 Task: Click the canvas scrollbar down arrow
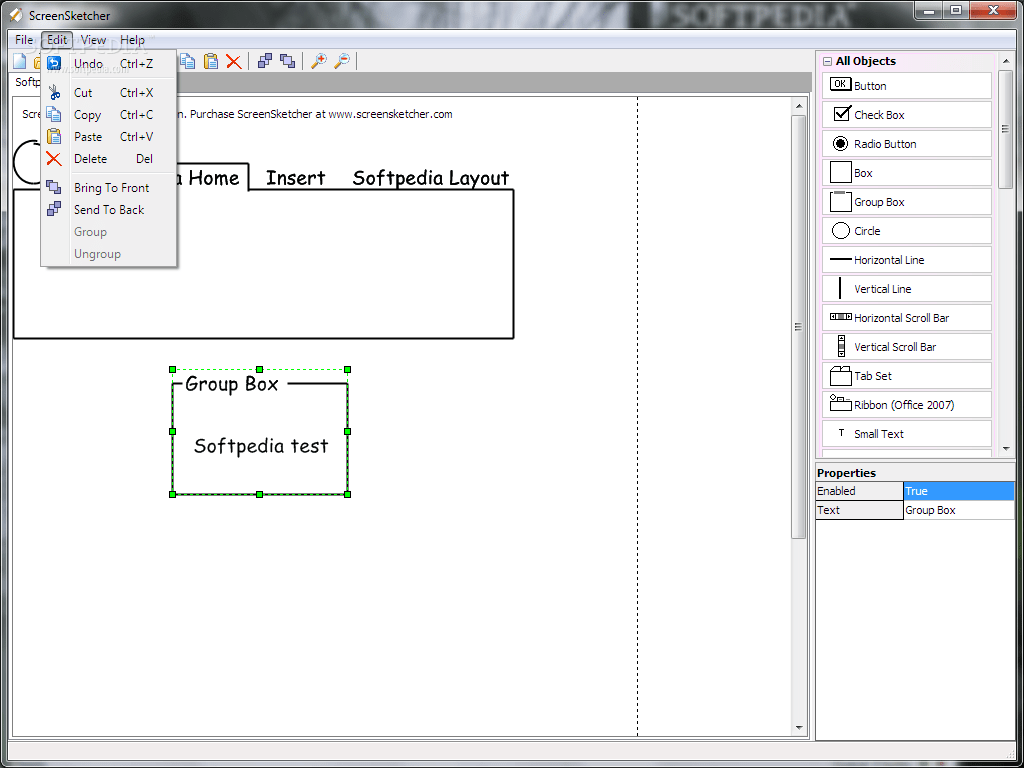pyautogui.click(x=799, y=728)
